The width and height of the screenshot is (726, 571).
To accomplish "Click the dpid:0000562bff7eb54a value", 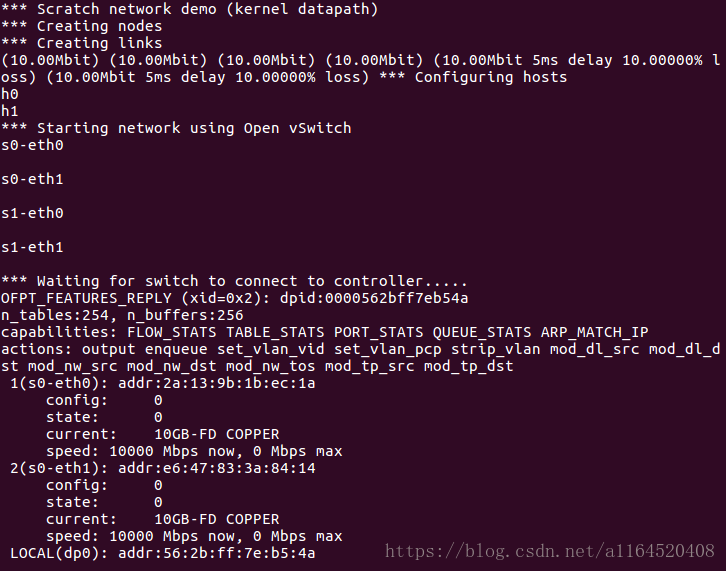I will [374, 298].
